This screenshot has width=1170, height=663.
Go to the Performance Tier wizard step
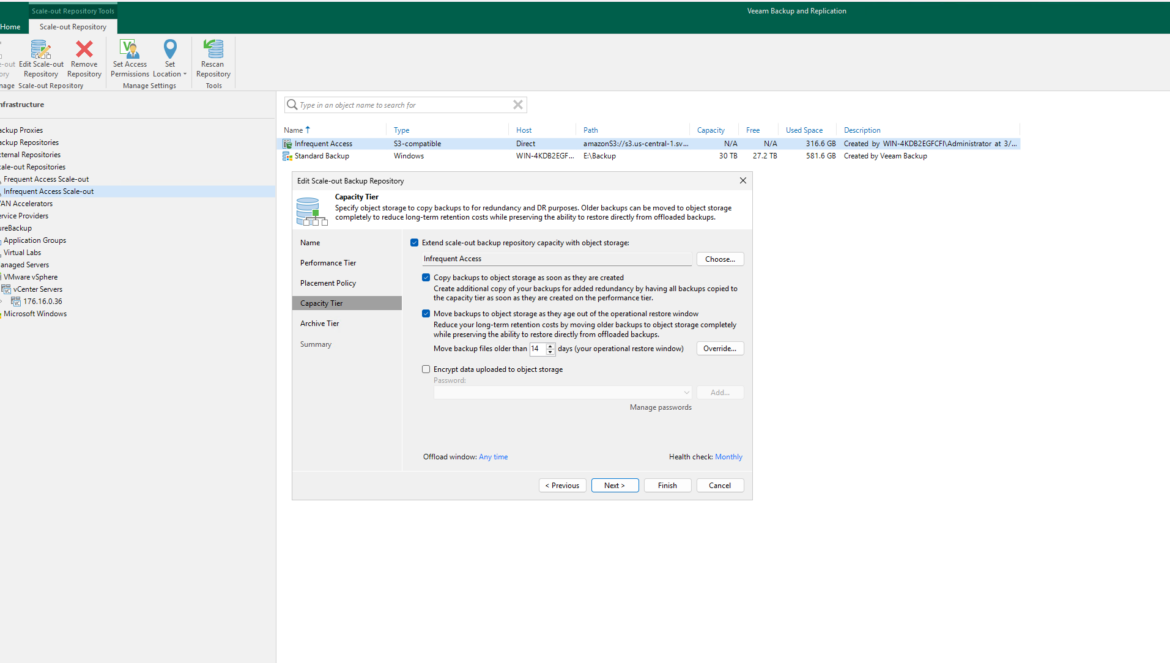[x=328, y=263]
